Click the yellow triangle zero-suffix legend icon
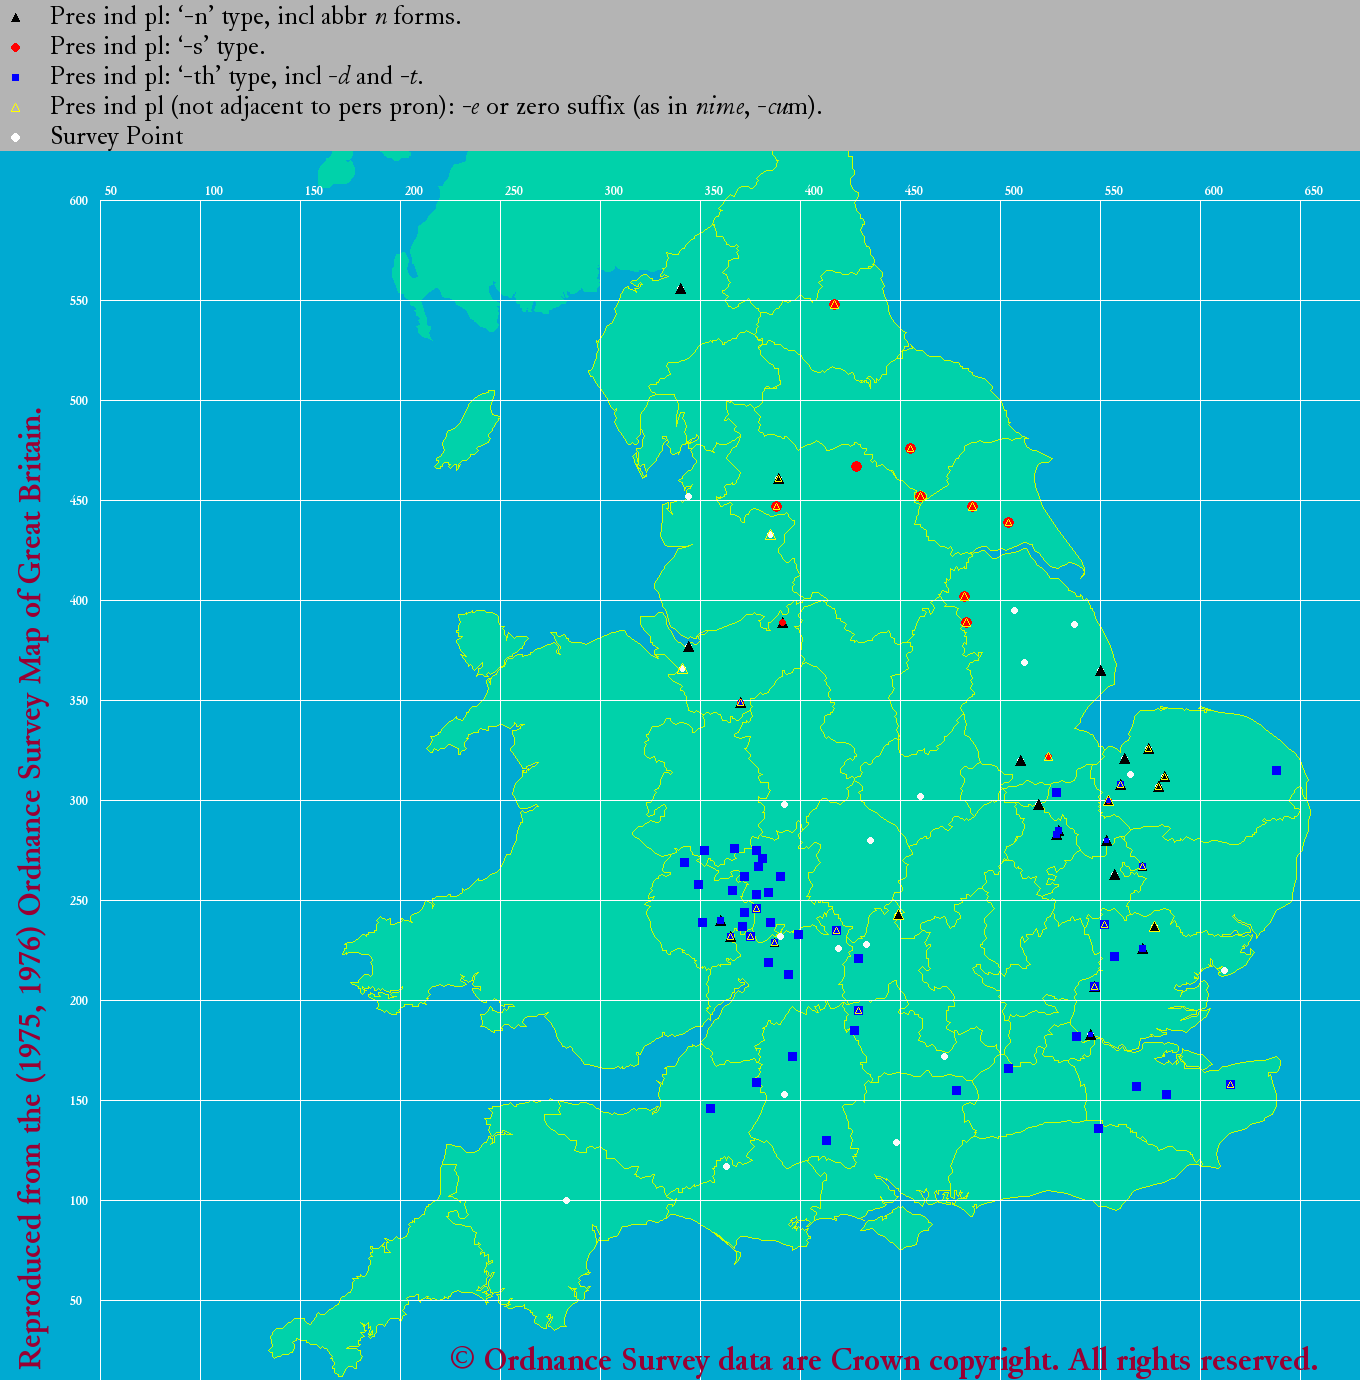Viewport: 1360px width, 1380px height. (15, 107)
